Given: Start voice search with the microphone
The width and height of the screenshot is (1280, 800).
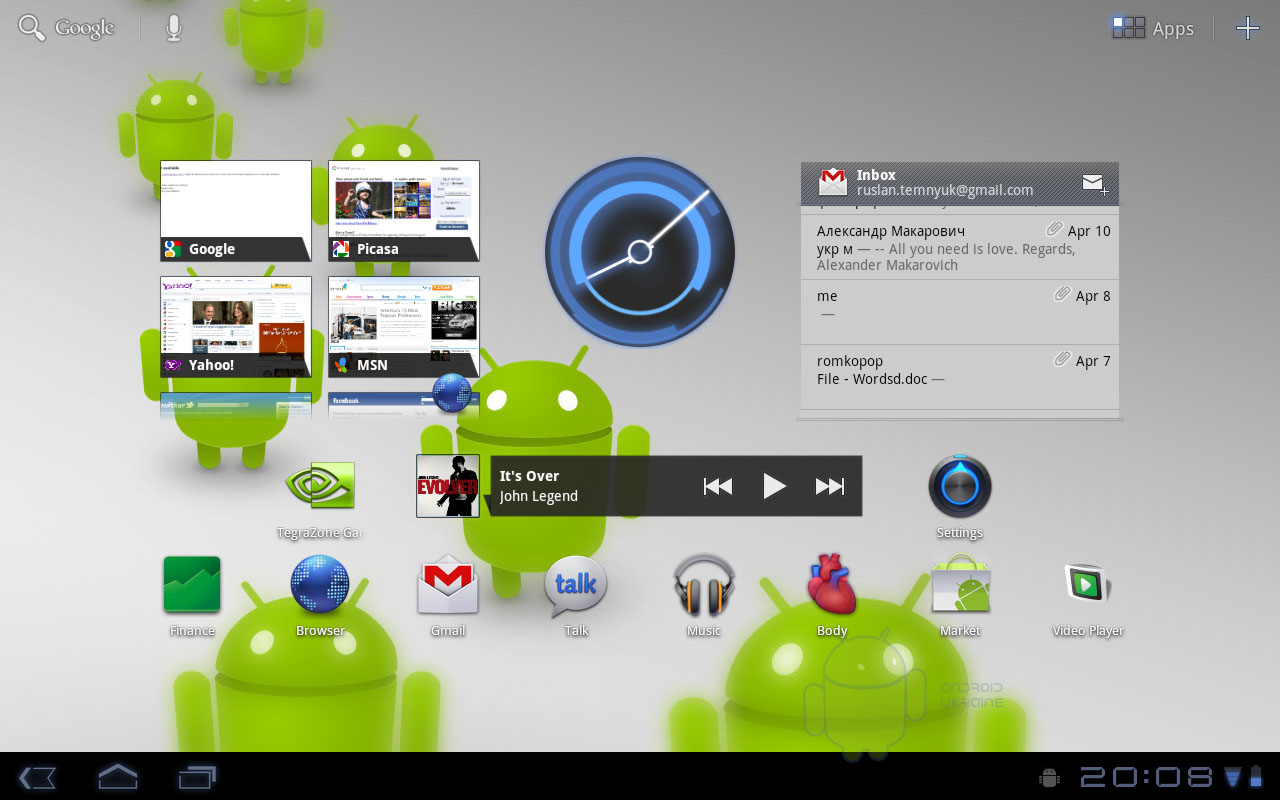Looking at the screenshot, I should (x=174, y=28).
